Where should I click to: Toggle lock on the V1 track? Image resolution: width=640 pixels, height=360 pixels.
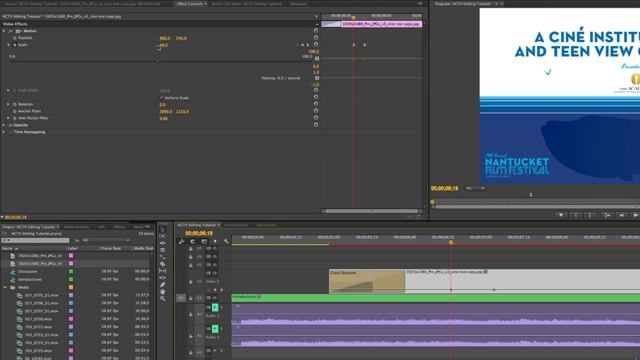pyautogui.click(x=191, y=298)
